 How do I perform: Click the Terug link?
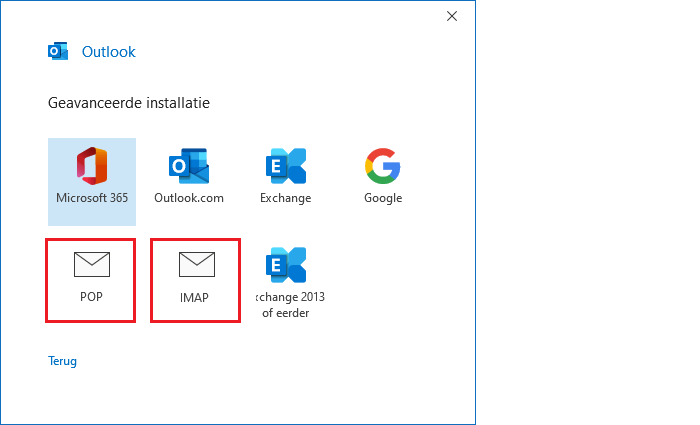[x=62, y=361]
